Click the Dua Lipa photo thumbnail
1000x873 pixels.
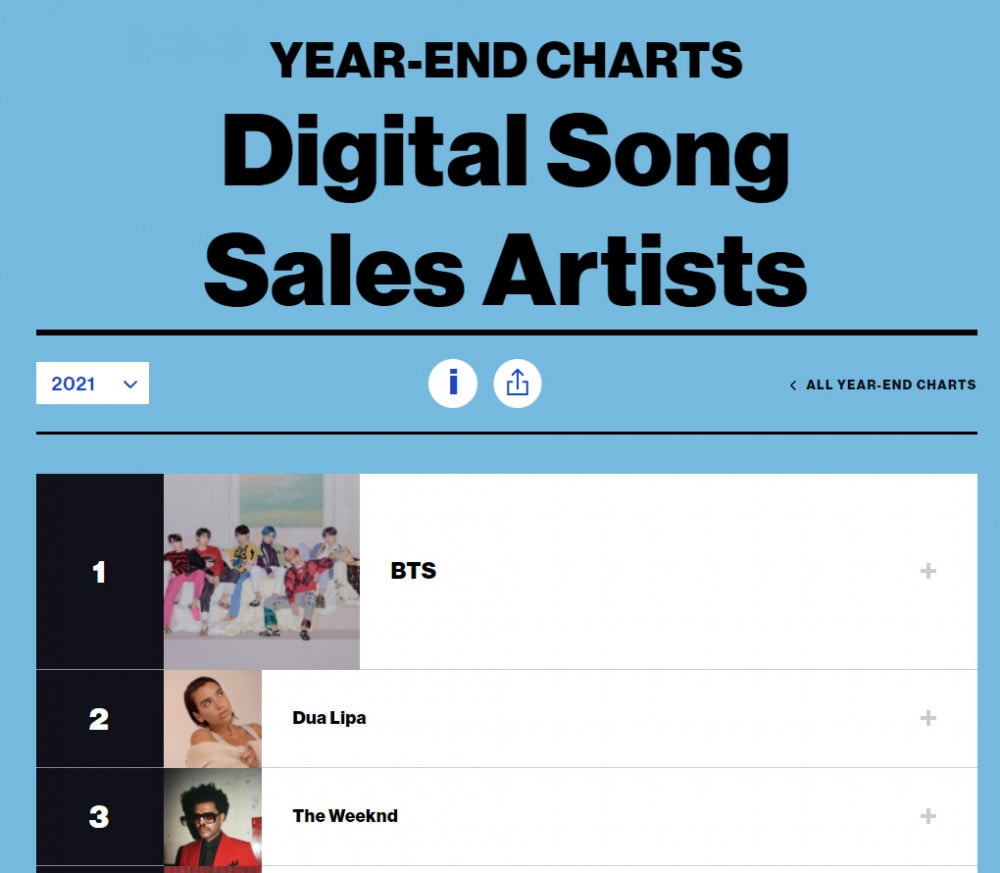pos(212,719)
